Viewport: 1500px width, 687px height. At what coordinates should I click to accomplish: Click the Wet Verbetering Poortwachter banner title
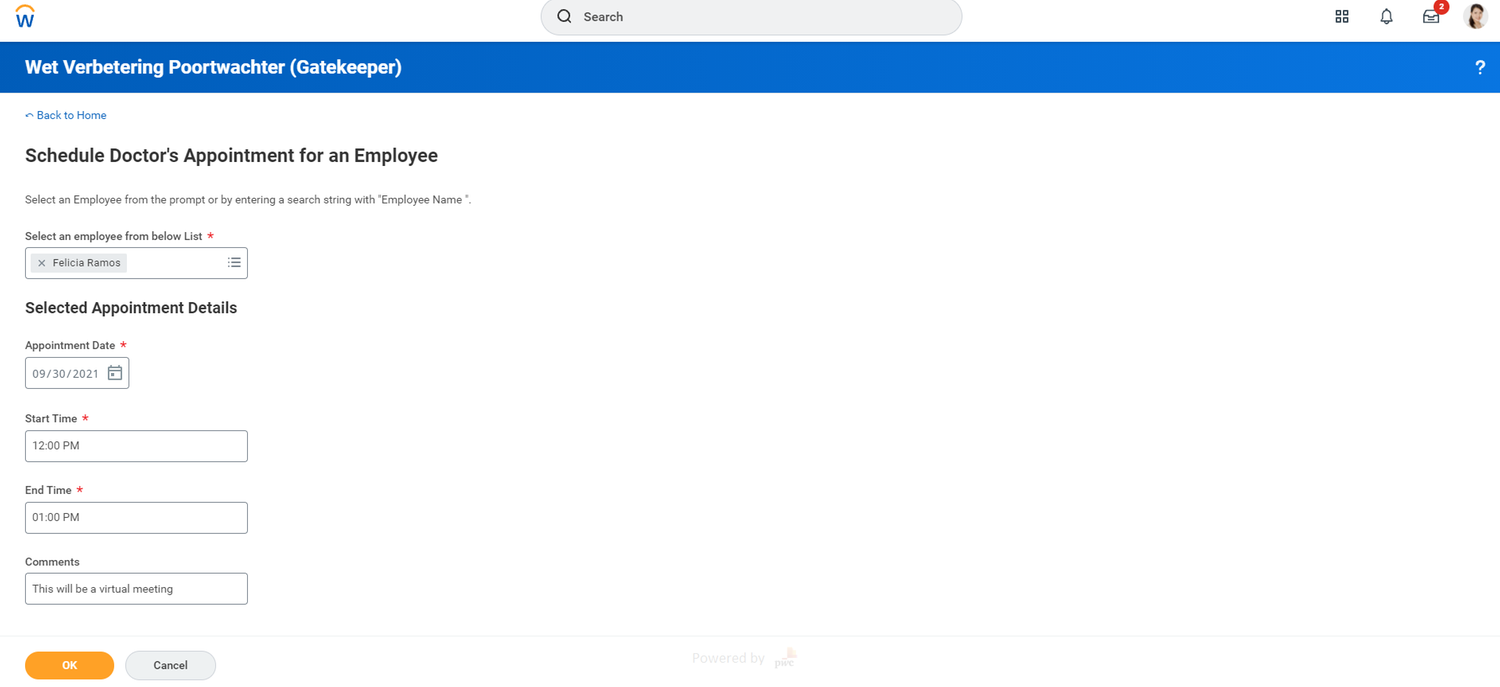pyautogui.click(x=213, y=67)
